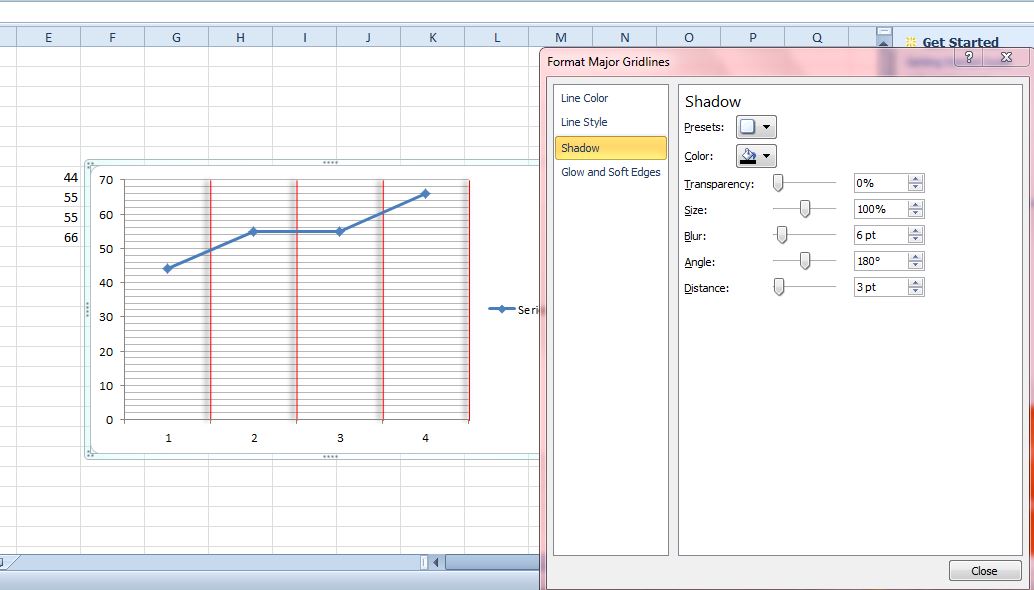
Task: Click the horizontal scrollbar left arrow icon
Action: tap(435, 562)
